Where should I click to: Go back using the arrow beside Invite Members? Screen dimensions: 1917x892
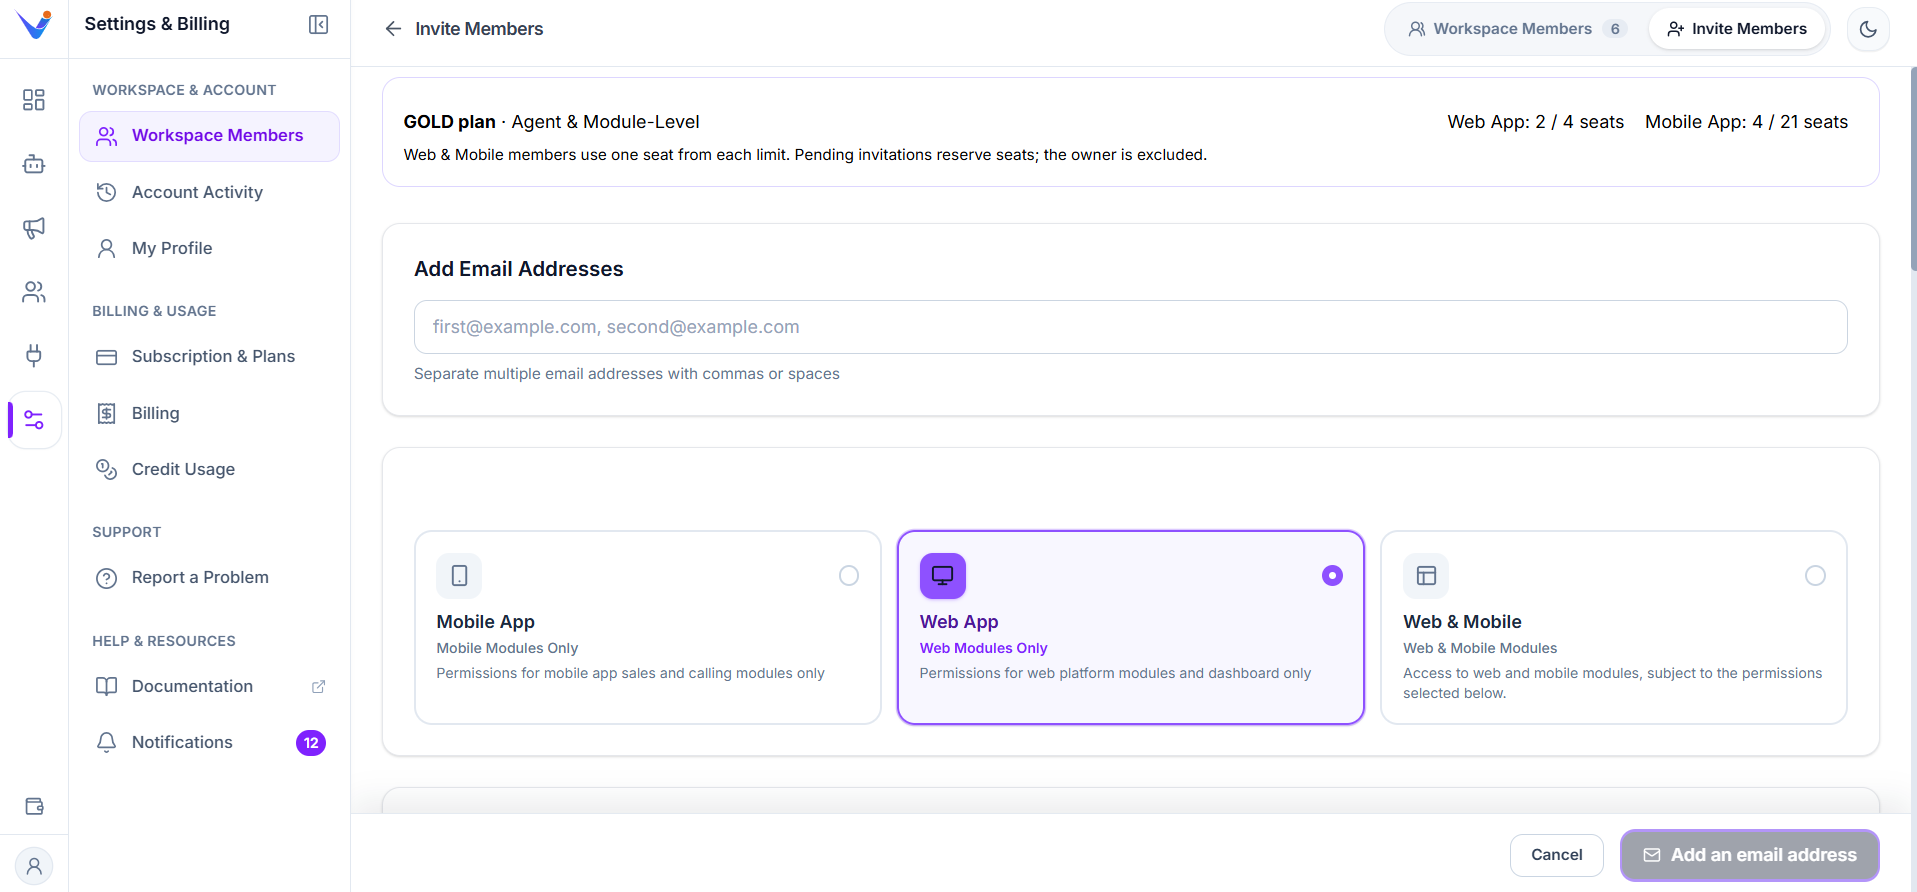(393, 29)
